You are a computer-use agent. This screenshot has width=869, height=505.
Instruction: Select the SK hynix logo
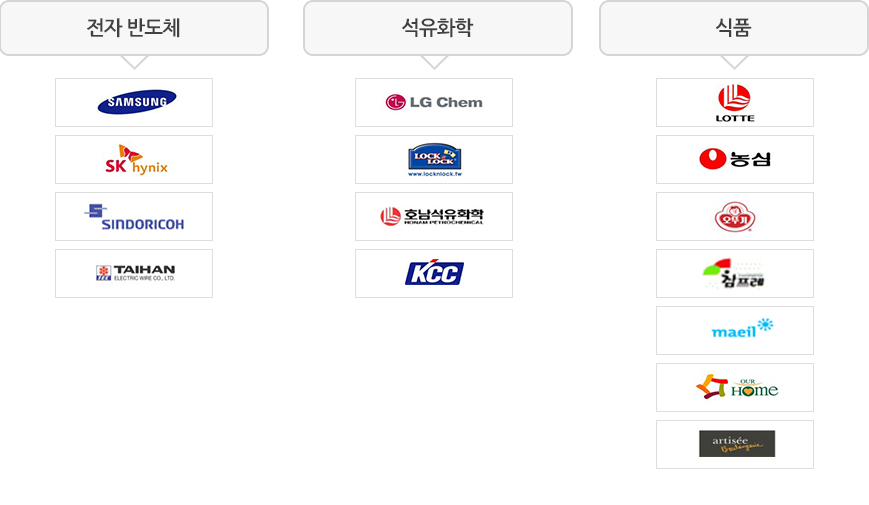pos(134,159)
